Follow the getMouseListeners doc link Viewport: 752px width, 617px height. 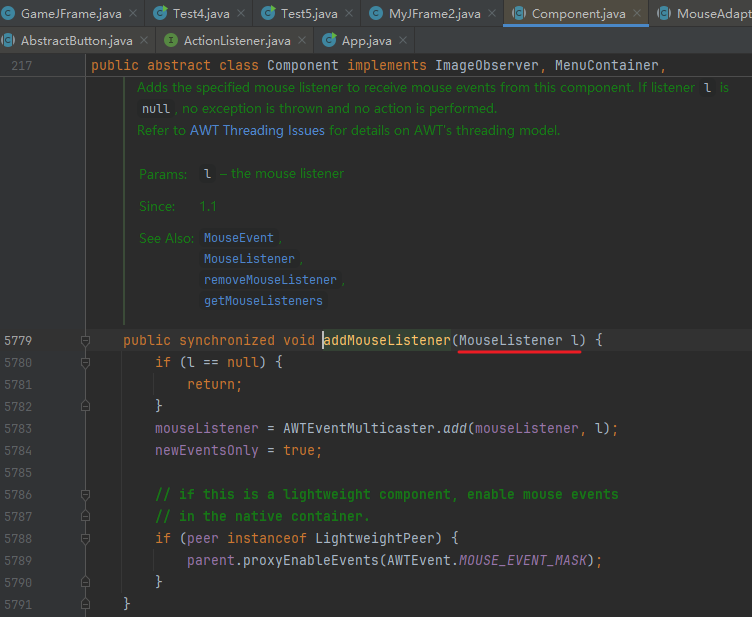263,301
